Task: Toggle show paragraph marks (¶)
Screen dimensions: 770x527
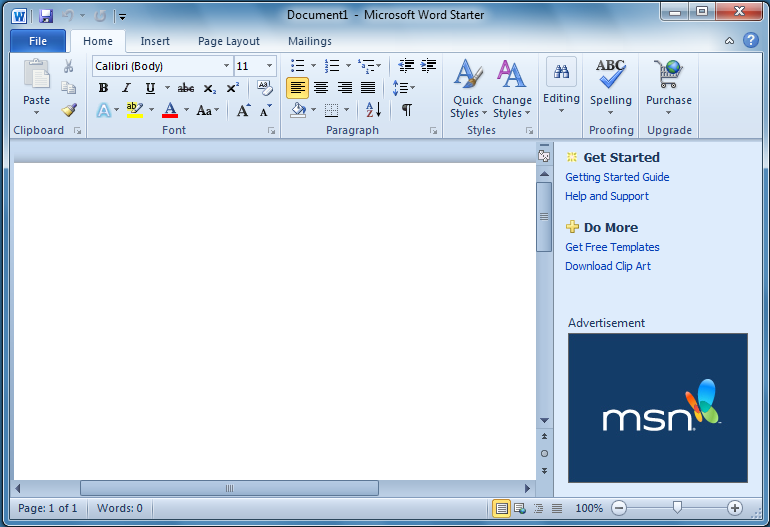Action: 406,110
